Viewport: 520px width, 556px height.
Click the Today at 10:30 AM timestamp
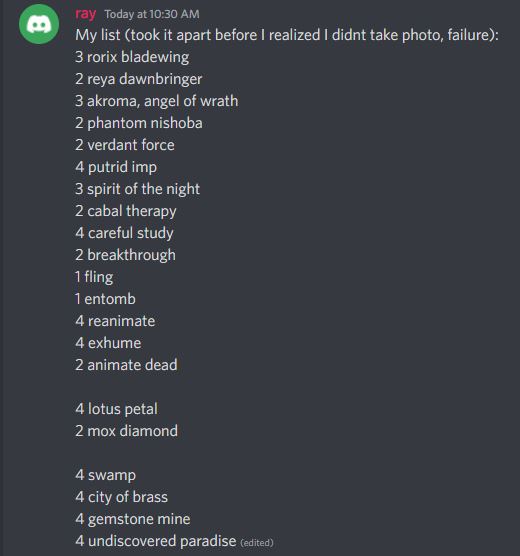pyautogui.click(x=152, y=14)
